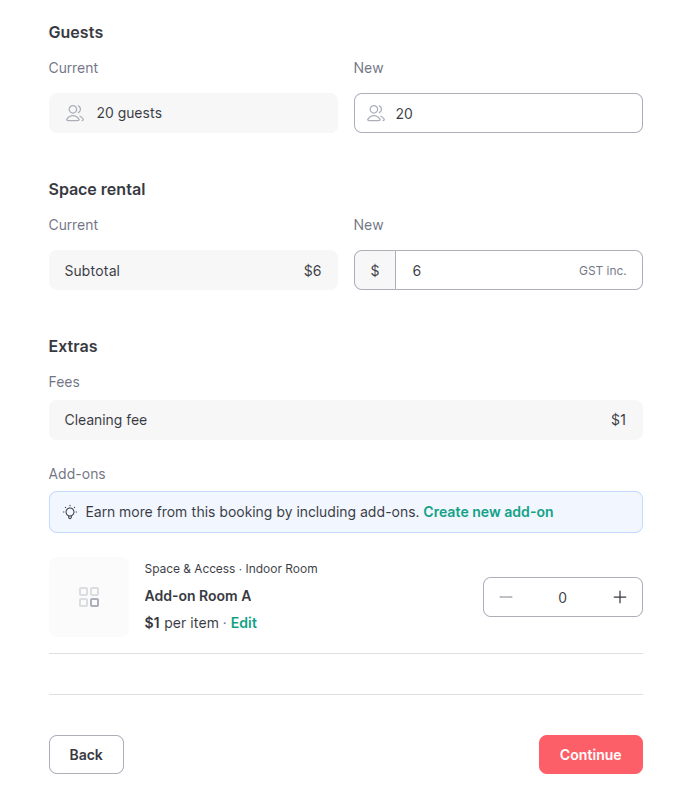The width and height of the screenshot is (698, 810).
Task: Focus the New guests number field
Action: 498,113
